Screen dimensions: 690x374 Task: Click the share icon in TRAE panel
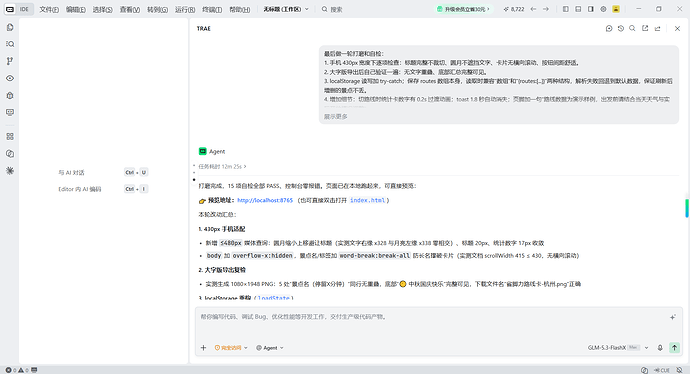[x=657, y=29]
